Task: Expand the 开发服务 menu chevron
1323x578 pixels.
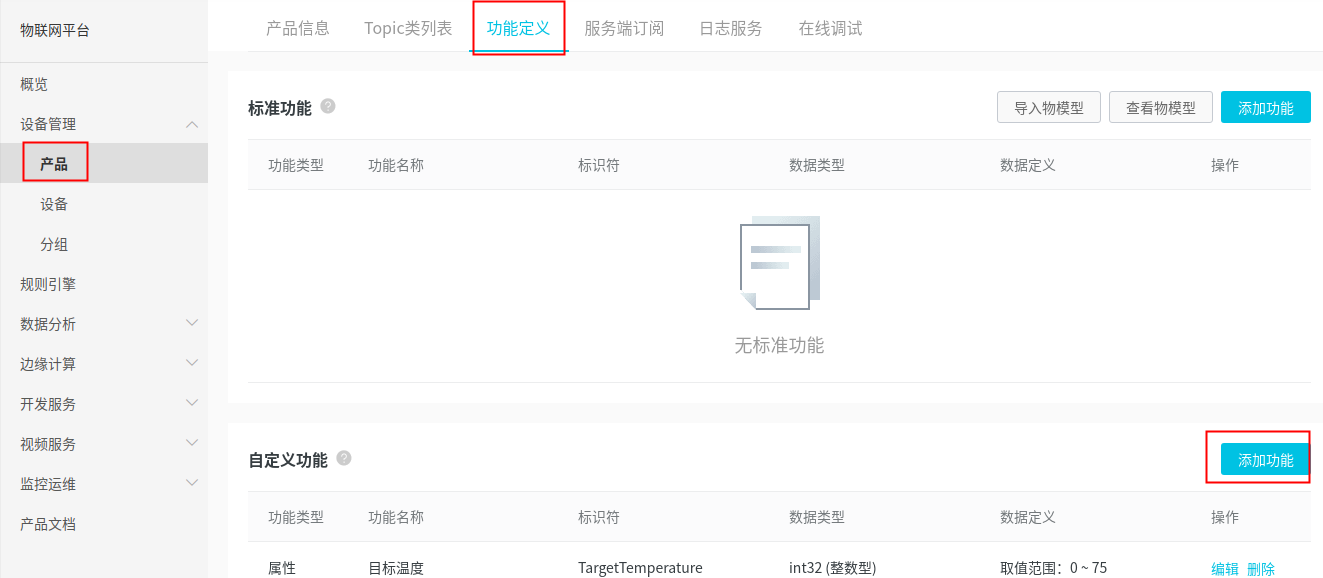Action: click(192, 403)
